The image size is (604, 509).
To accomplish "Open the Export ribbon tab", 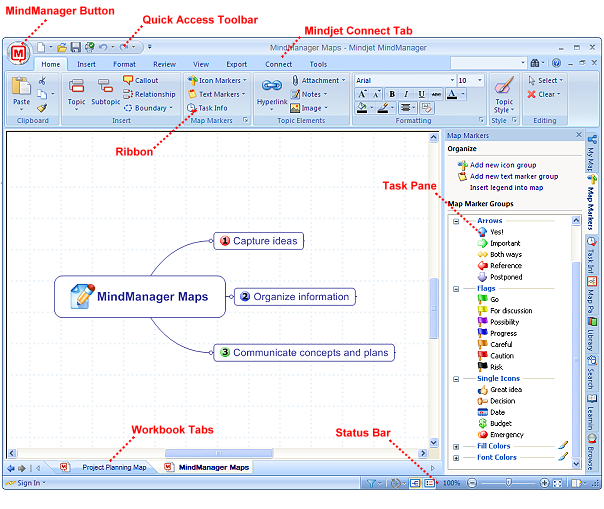I will [237, 64].
